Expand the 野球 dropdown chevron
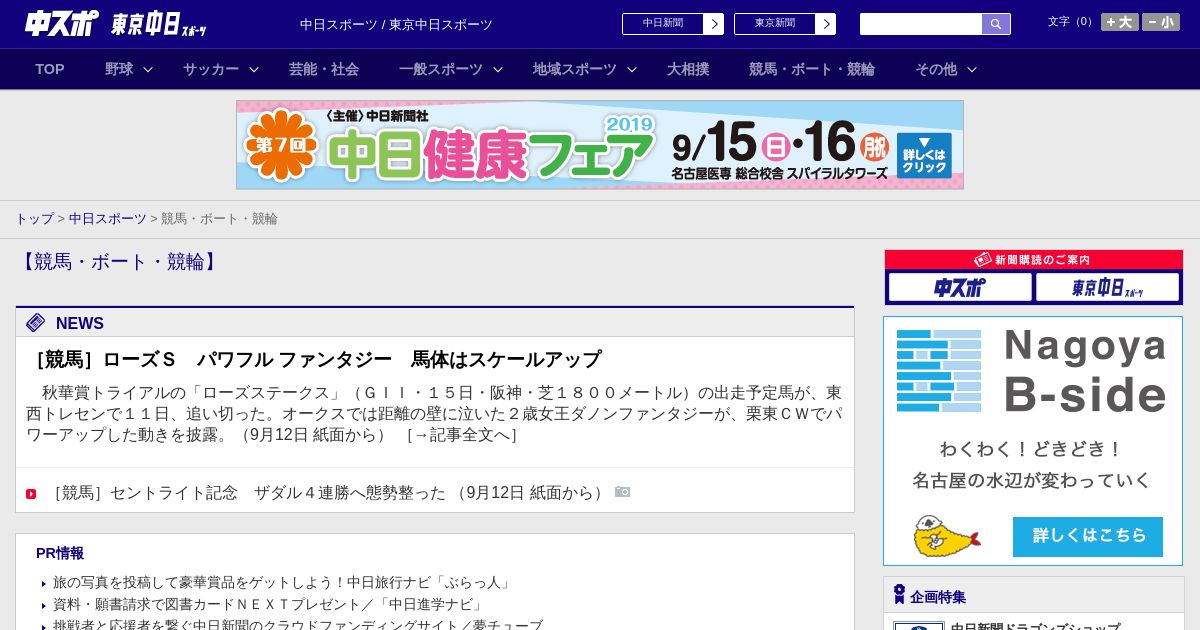This screenshot has width=1200, height=630. tap(148, 70)
